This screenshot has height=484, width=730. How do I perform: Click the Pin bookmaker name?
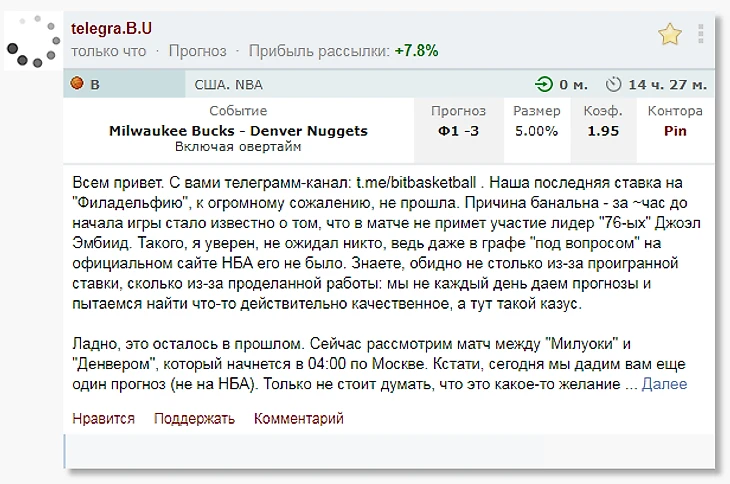(x=675, y=131)
